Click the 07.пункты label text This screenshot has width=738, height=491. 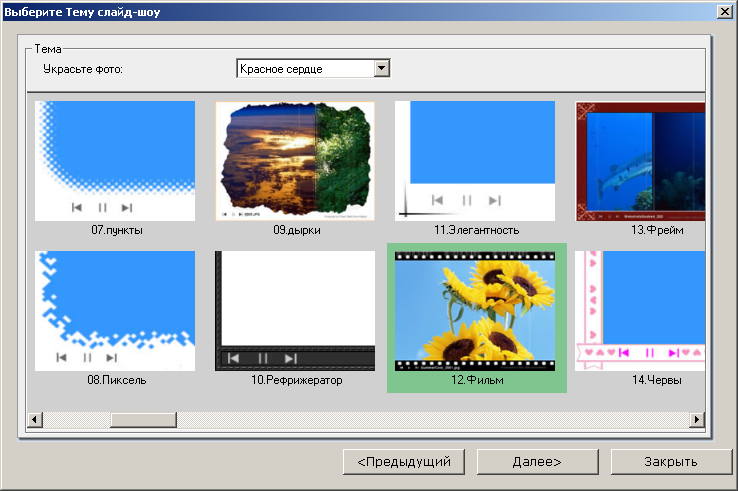(117, 230)
